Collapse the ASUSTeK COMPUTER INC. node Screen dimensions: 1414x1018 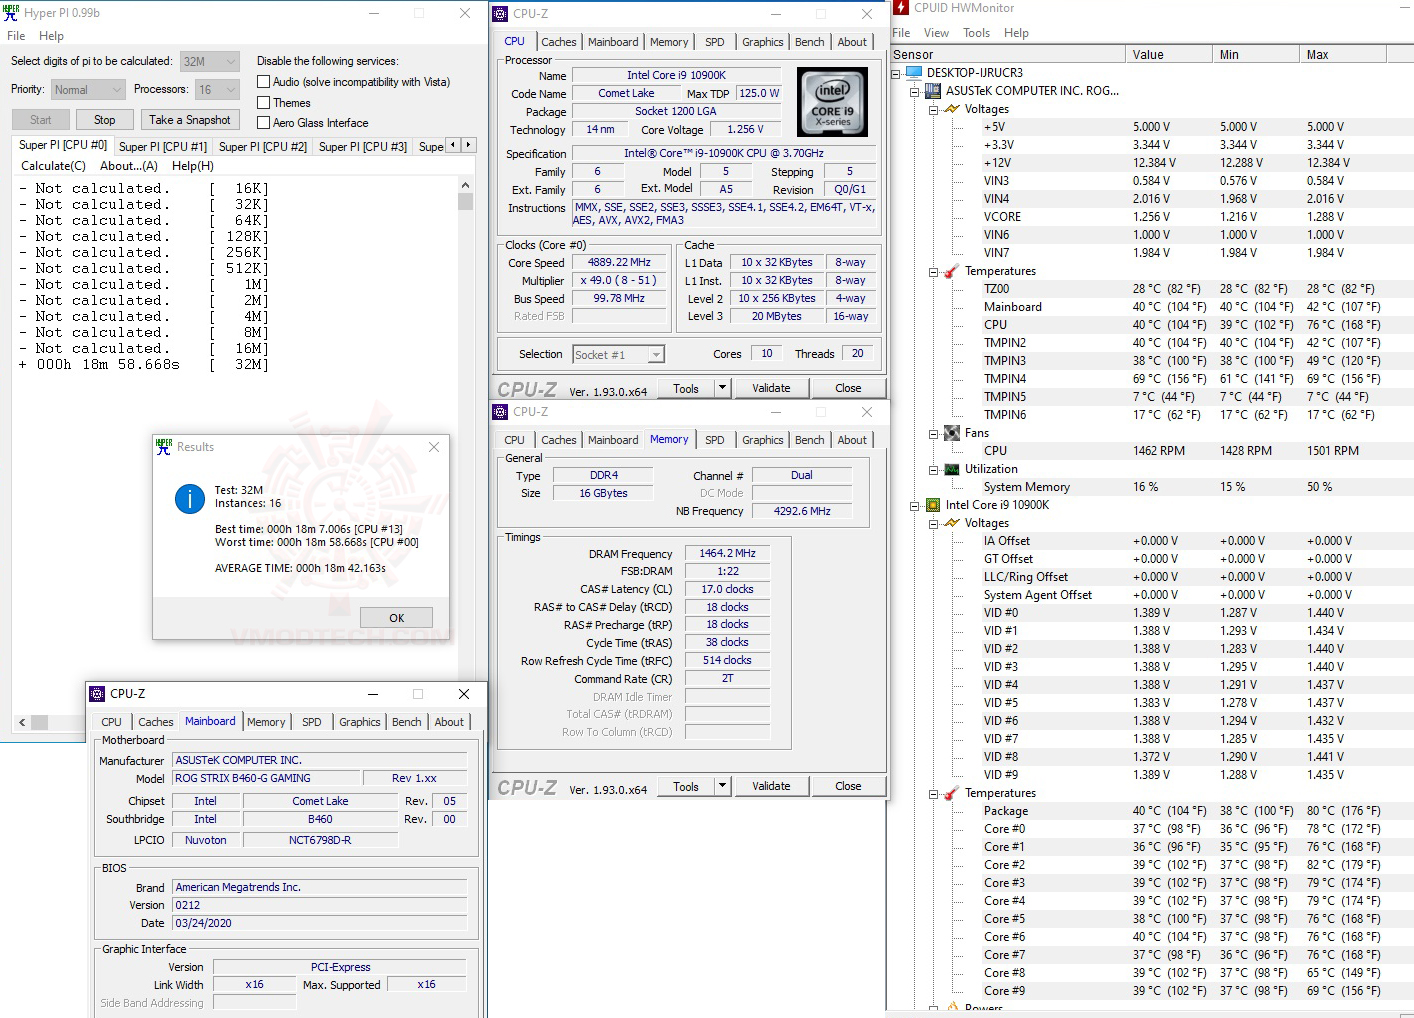coord(914,91)
